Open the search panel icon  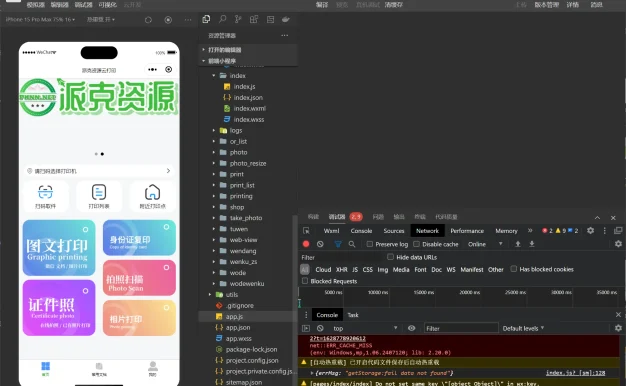click(x=222, y=19)
